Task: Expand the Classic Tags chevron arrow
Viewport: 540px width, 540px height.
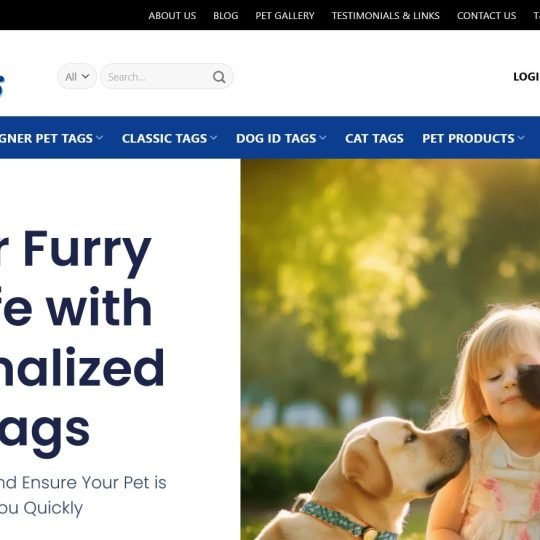Action: 214,138
